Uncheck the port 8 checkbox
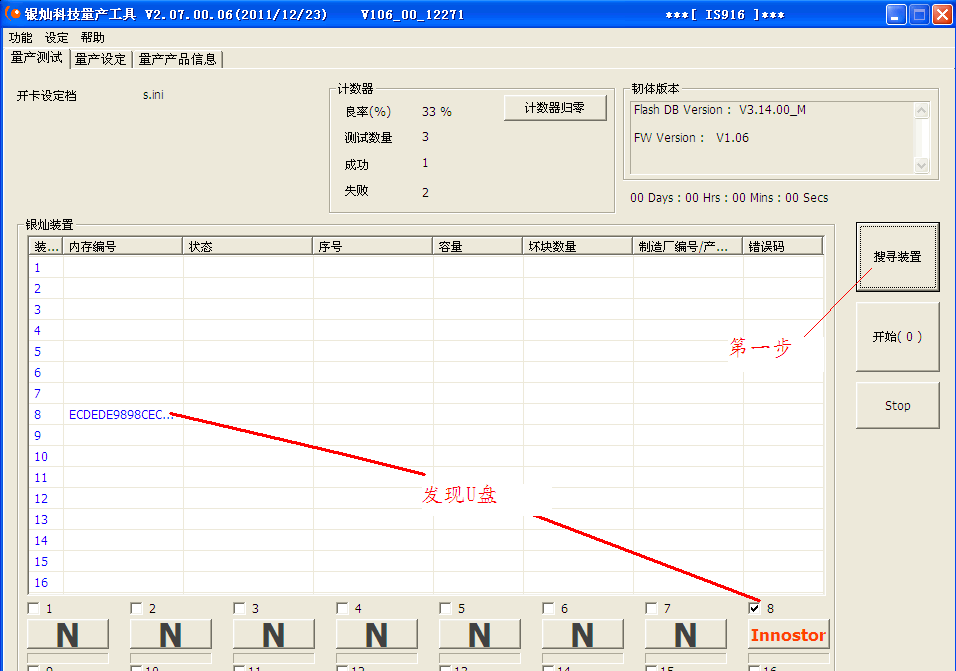Viewport: 956px width, 671px height. 755,608
